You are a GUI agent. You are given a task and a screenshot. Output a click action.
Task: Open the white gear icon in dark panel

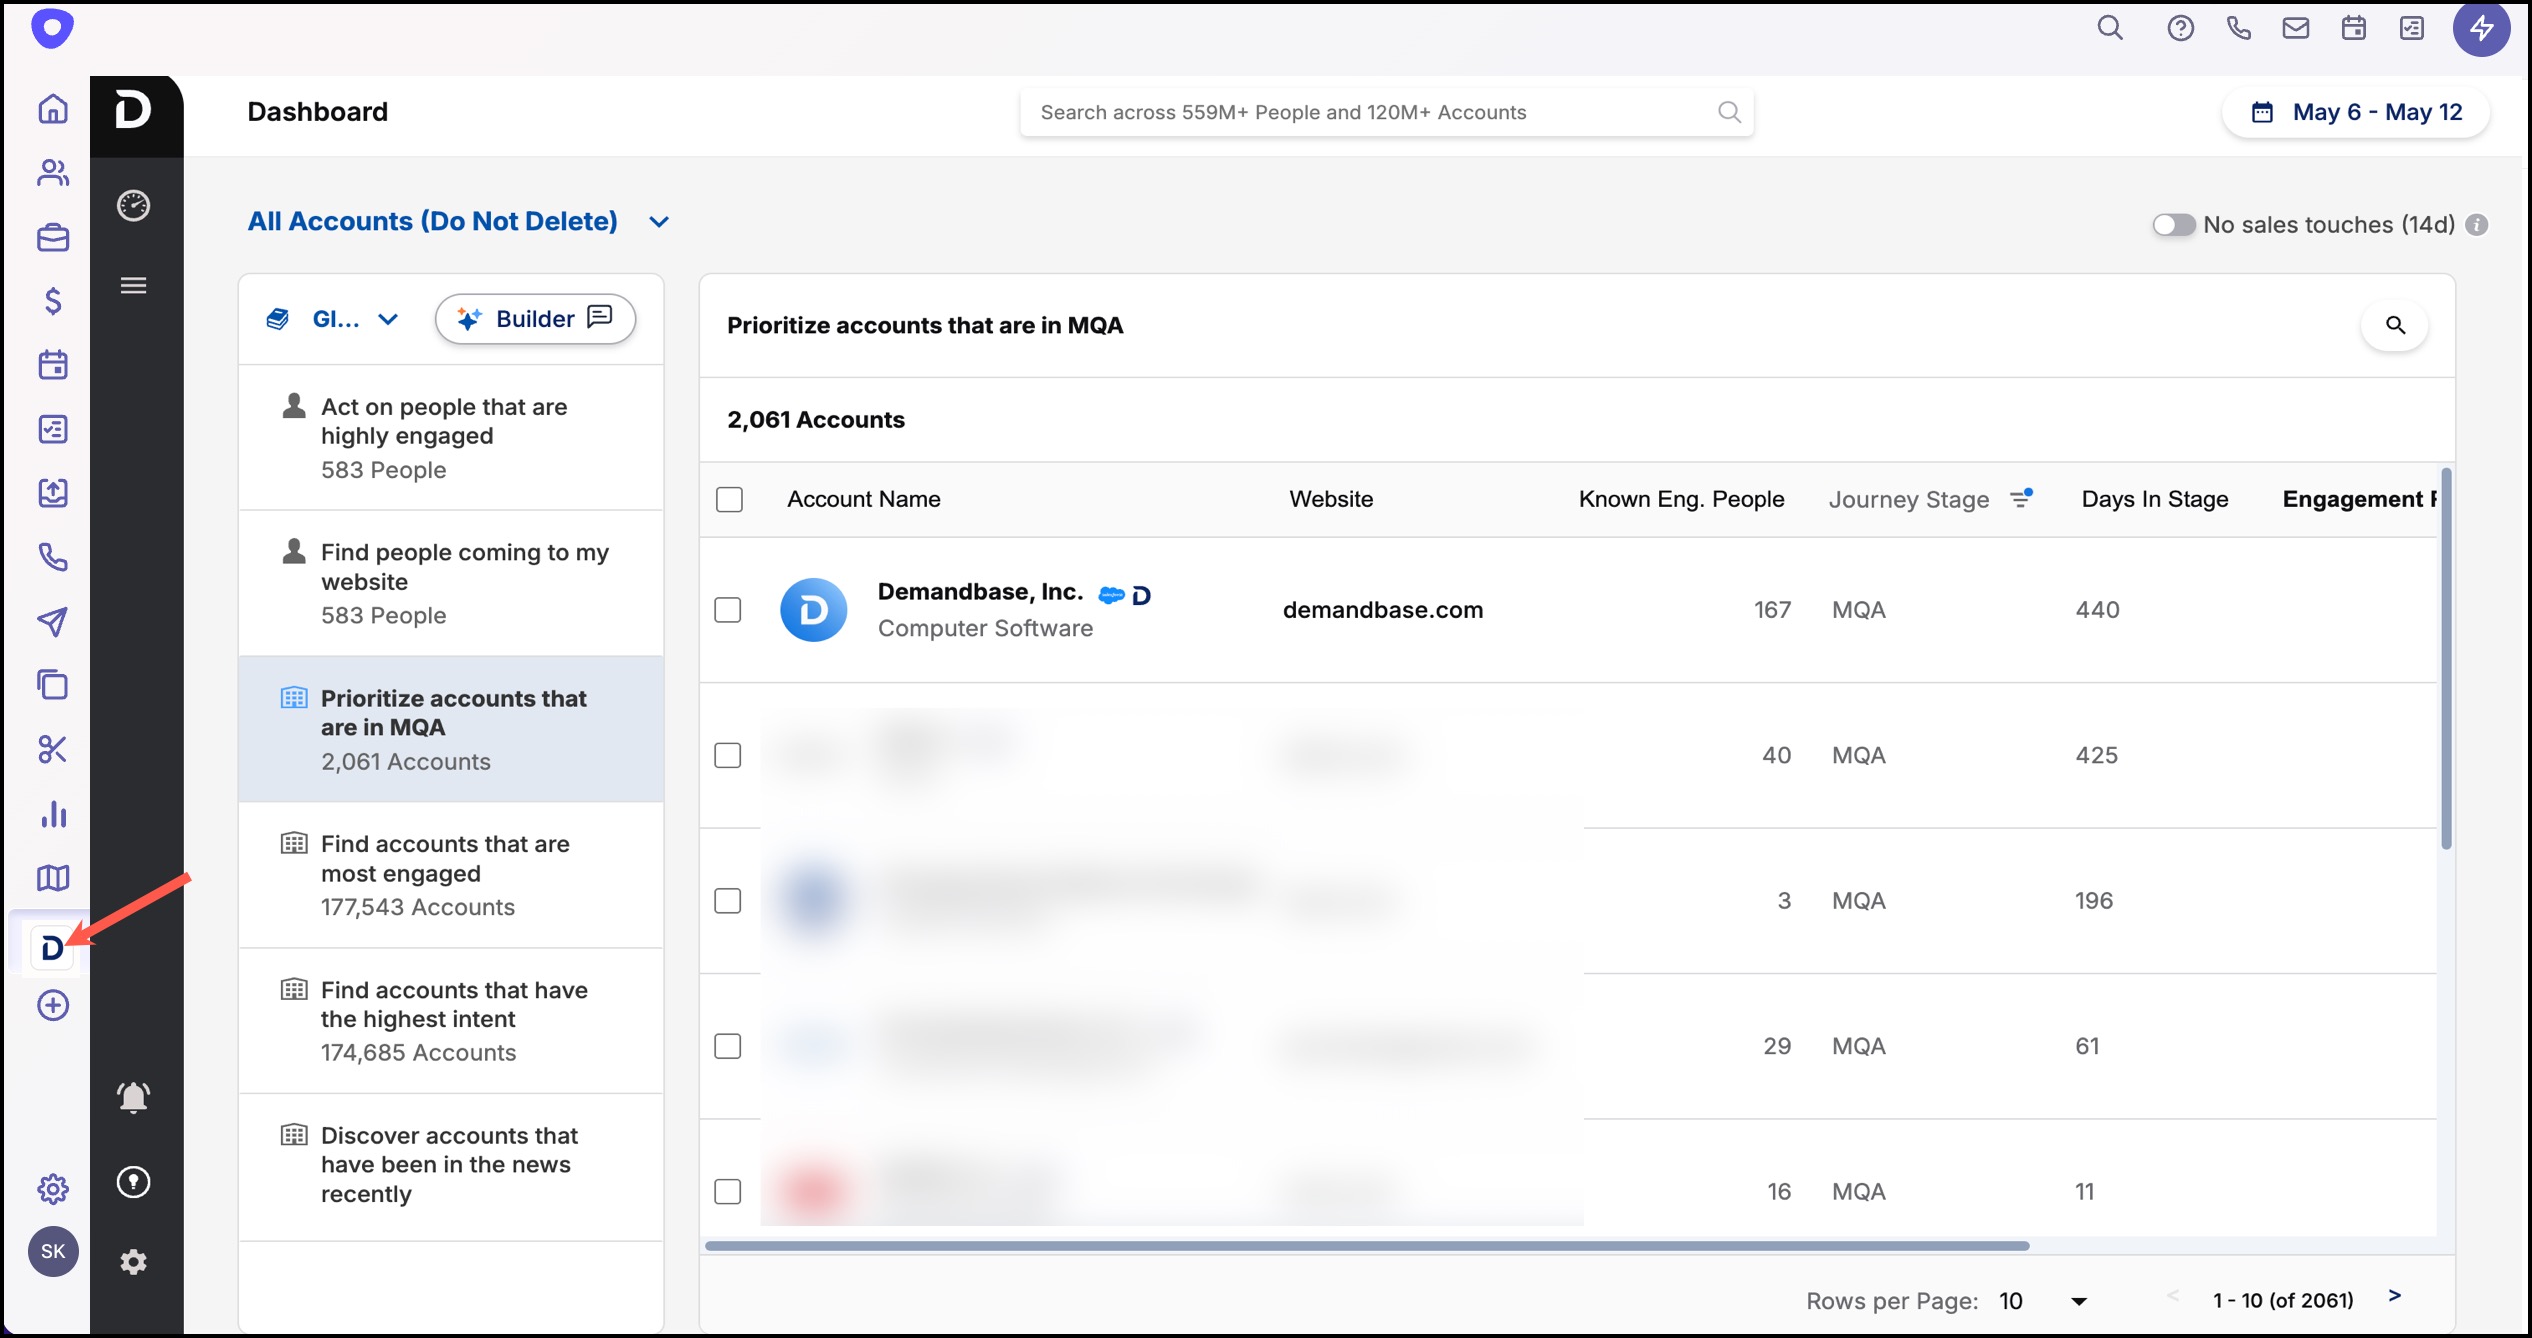coord(133,1262)
